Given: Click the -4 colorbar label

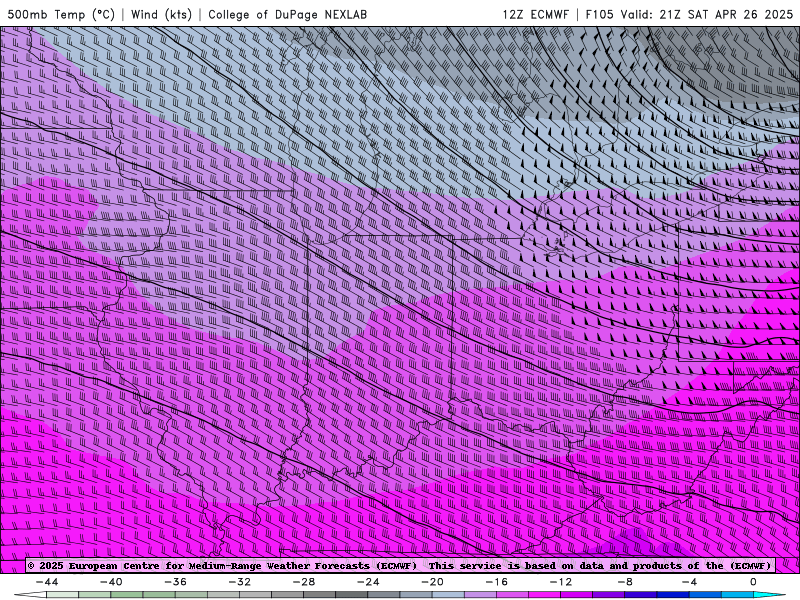Looking at the screenshot, I should click(x=689, y=582).
